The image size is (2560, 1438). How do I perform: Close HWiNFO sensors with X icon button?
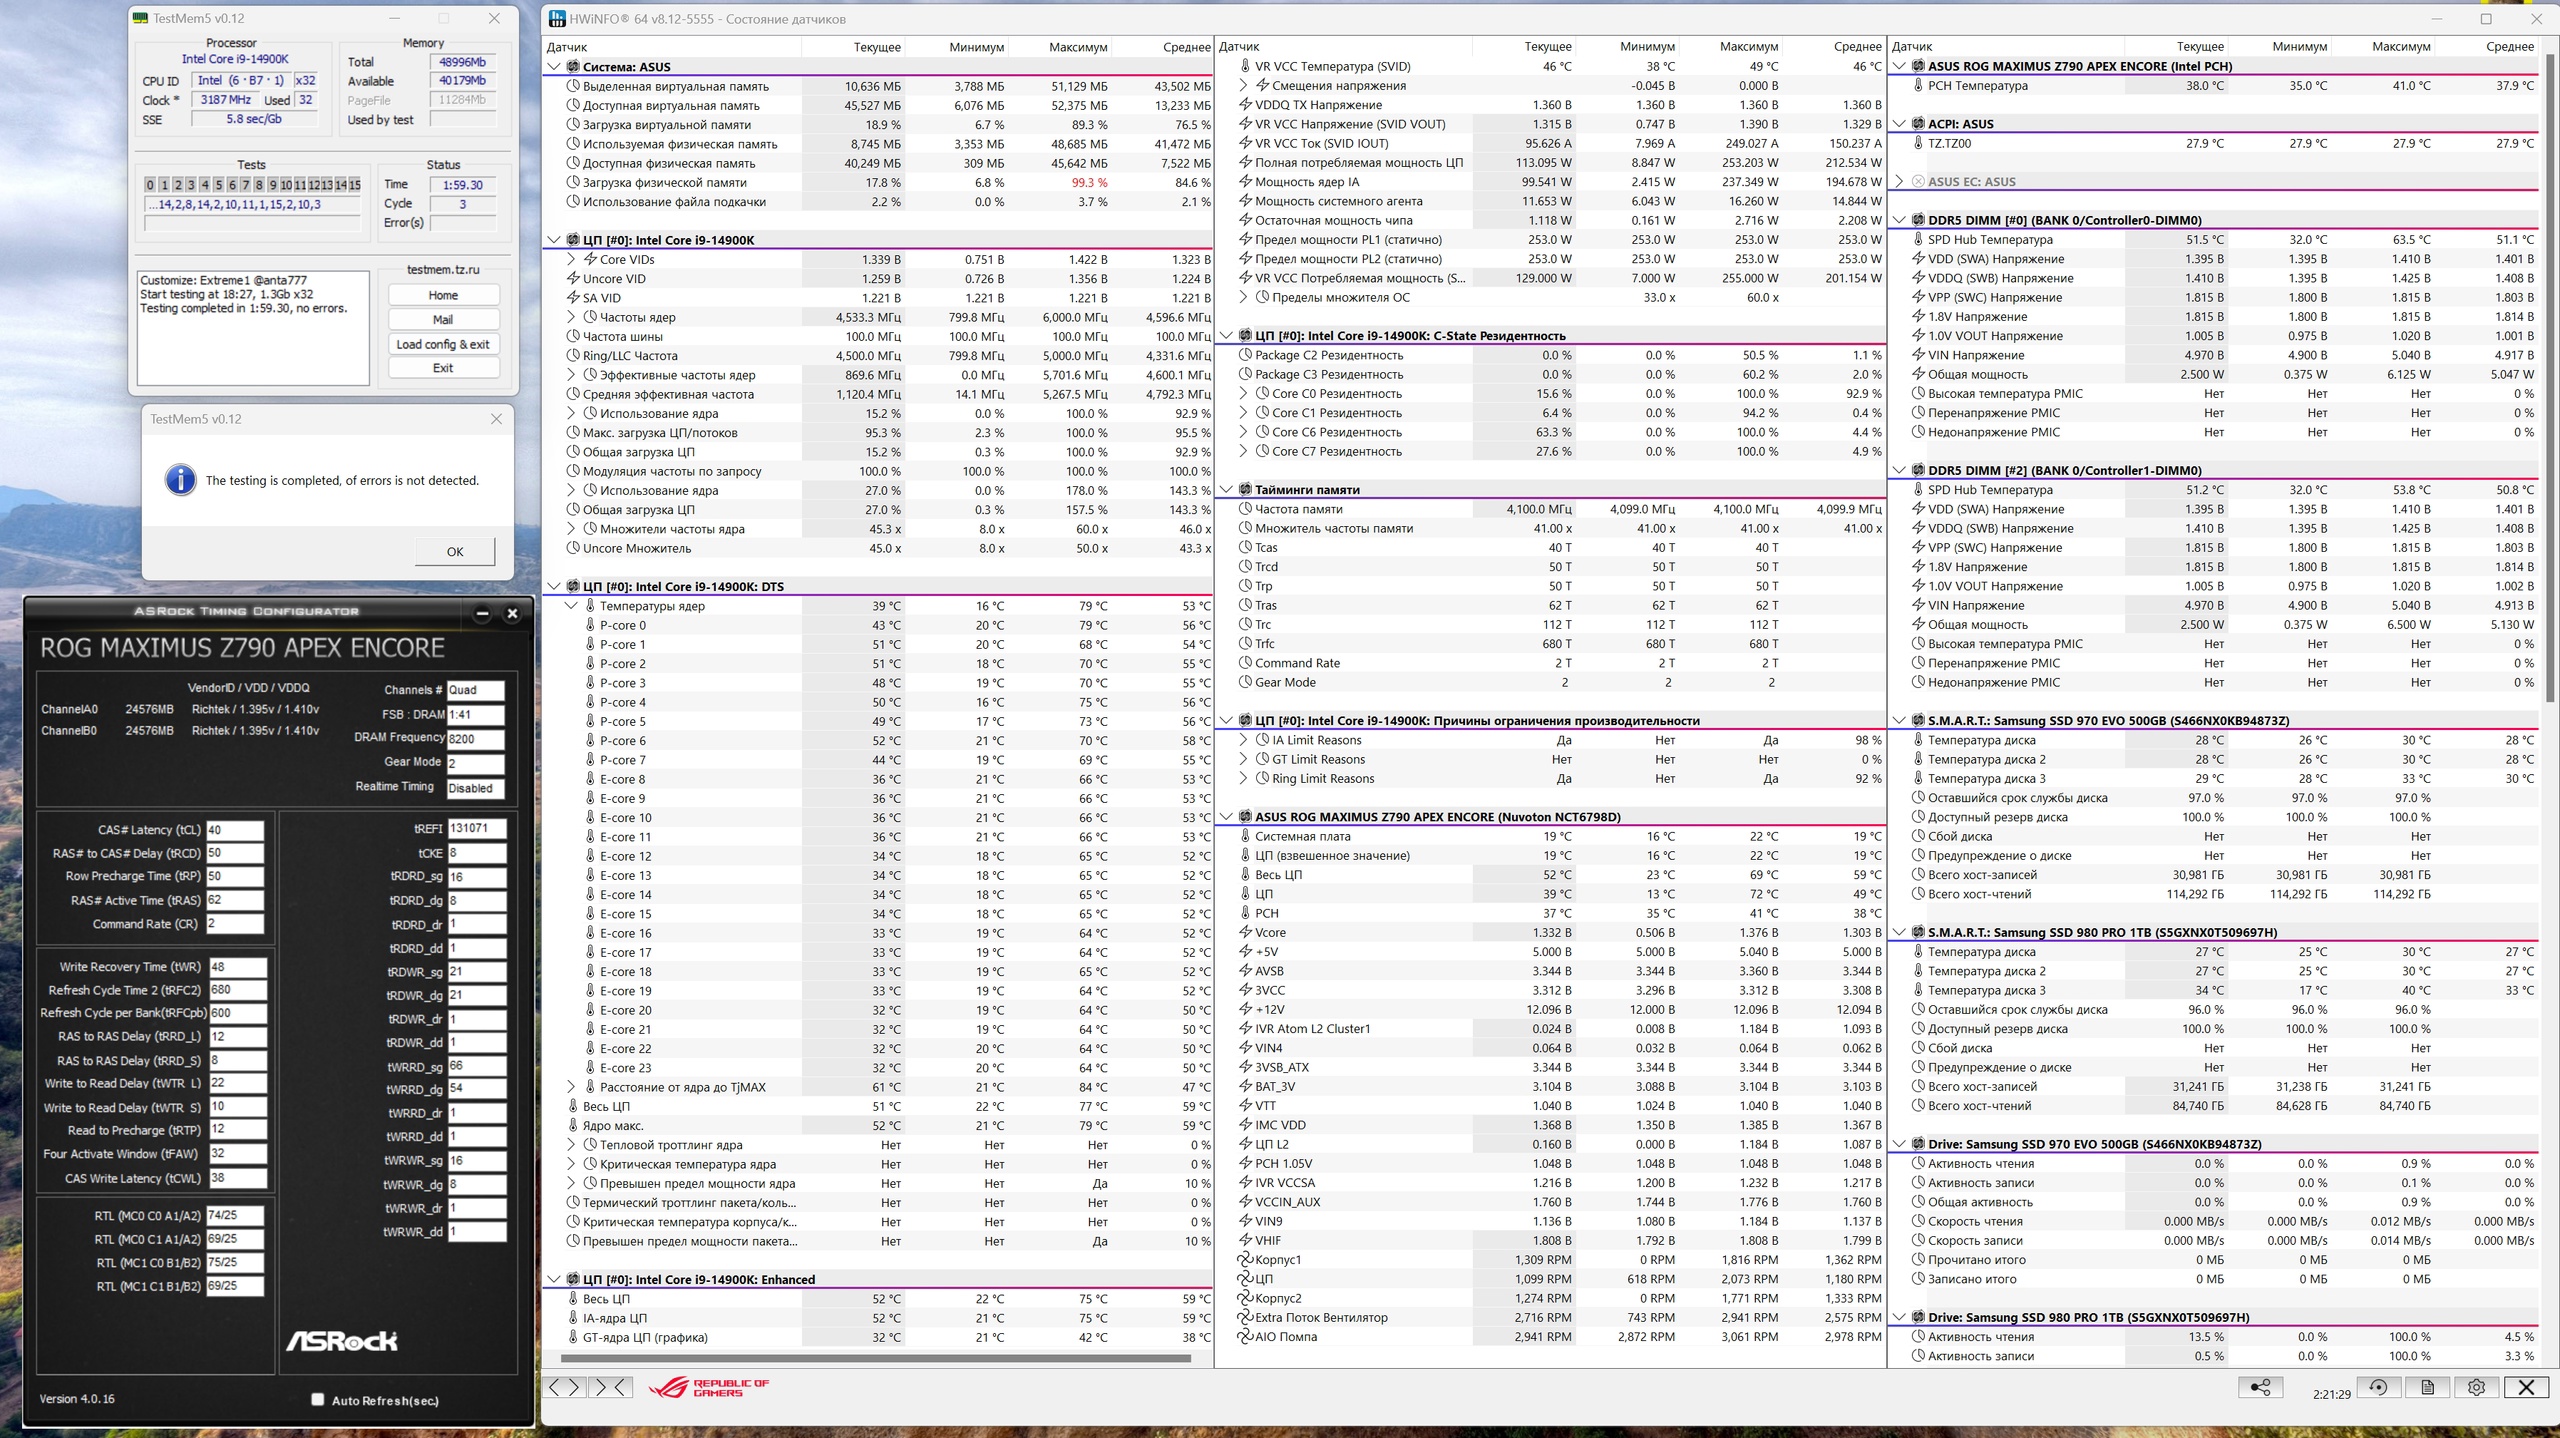[2526, 1387]
